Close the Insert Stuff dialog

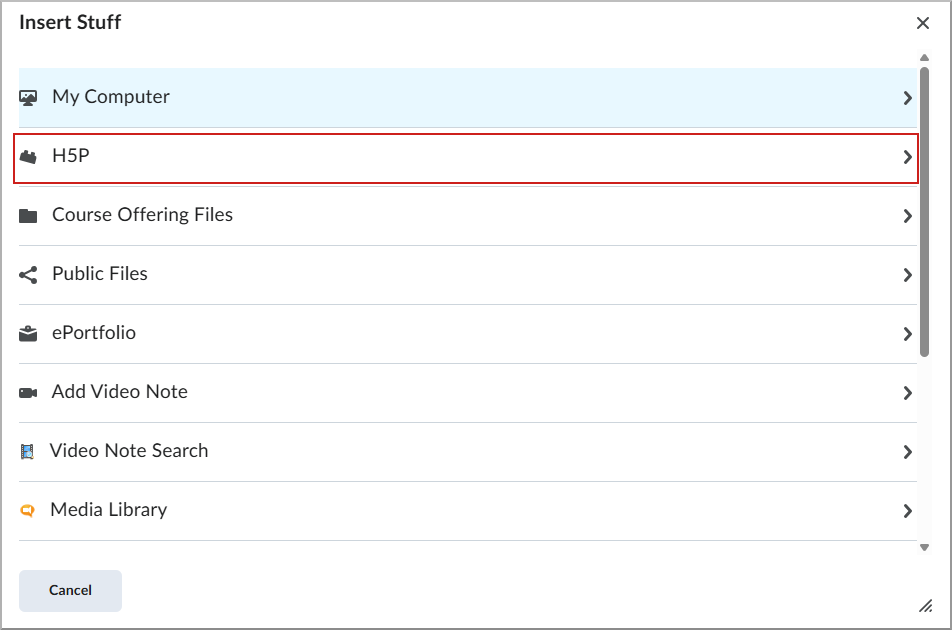(x=922, y=23)
